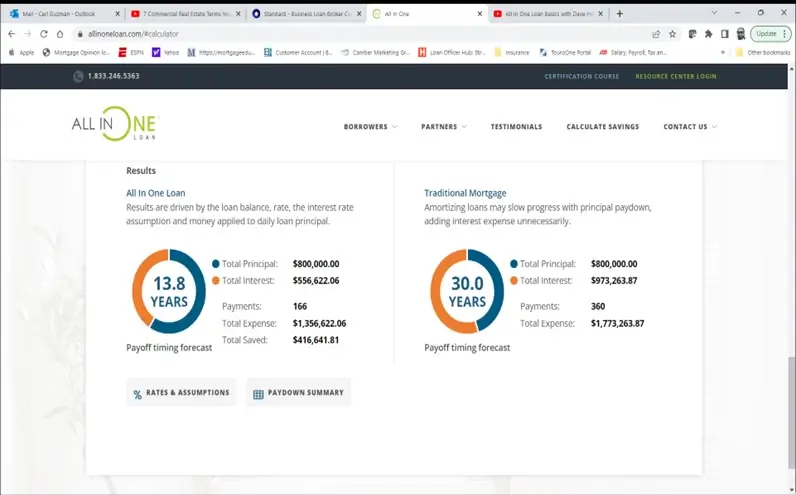Screen dimensions: 796x495
Task: Switch to the 7 Commercial Real Estate Terms tab
Action: click(x=182, y=14)
